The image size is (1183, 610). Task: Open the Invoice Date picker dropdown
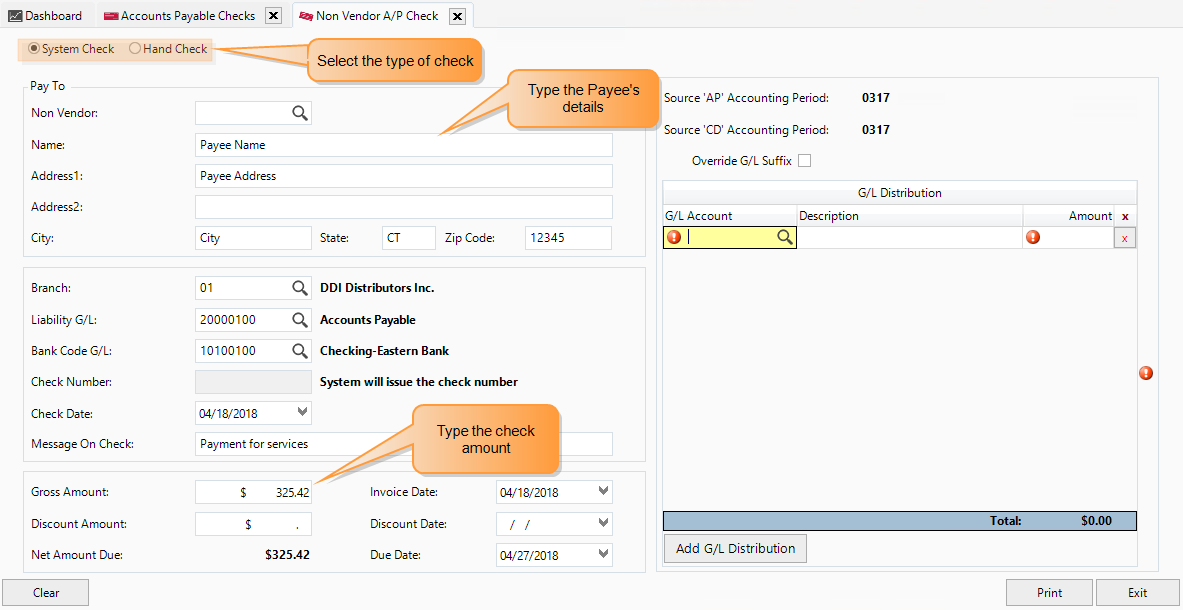[603, 491]
